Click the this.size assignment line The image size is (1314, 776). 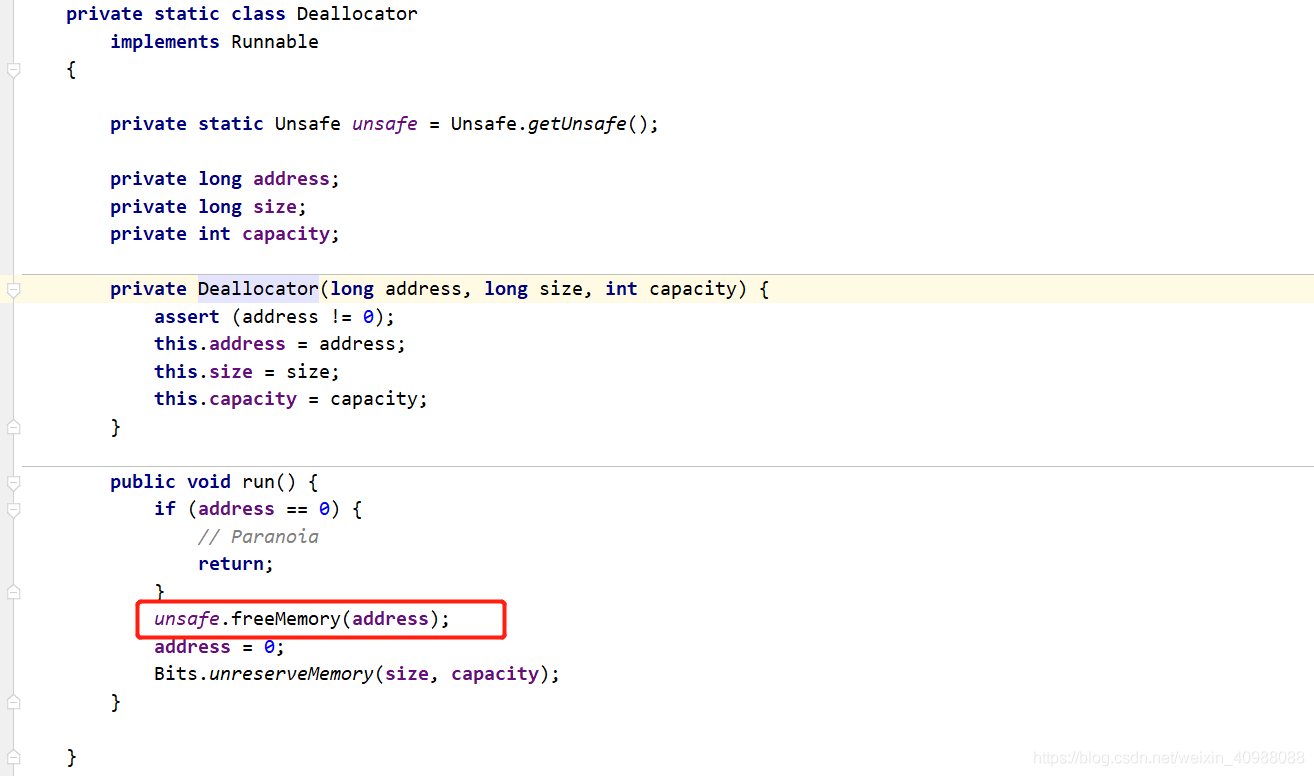[x=246, y=372]
